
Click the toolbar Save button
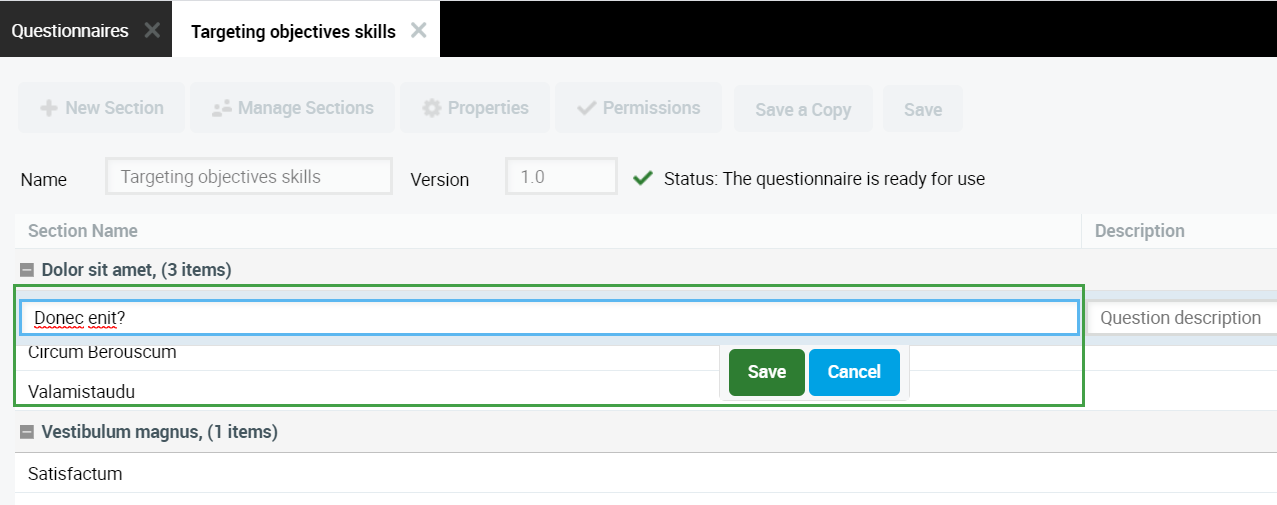(922, 110)
